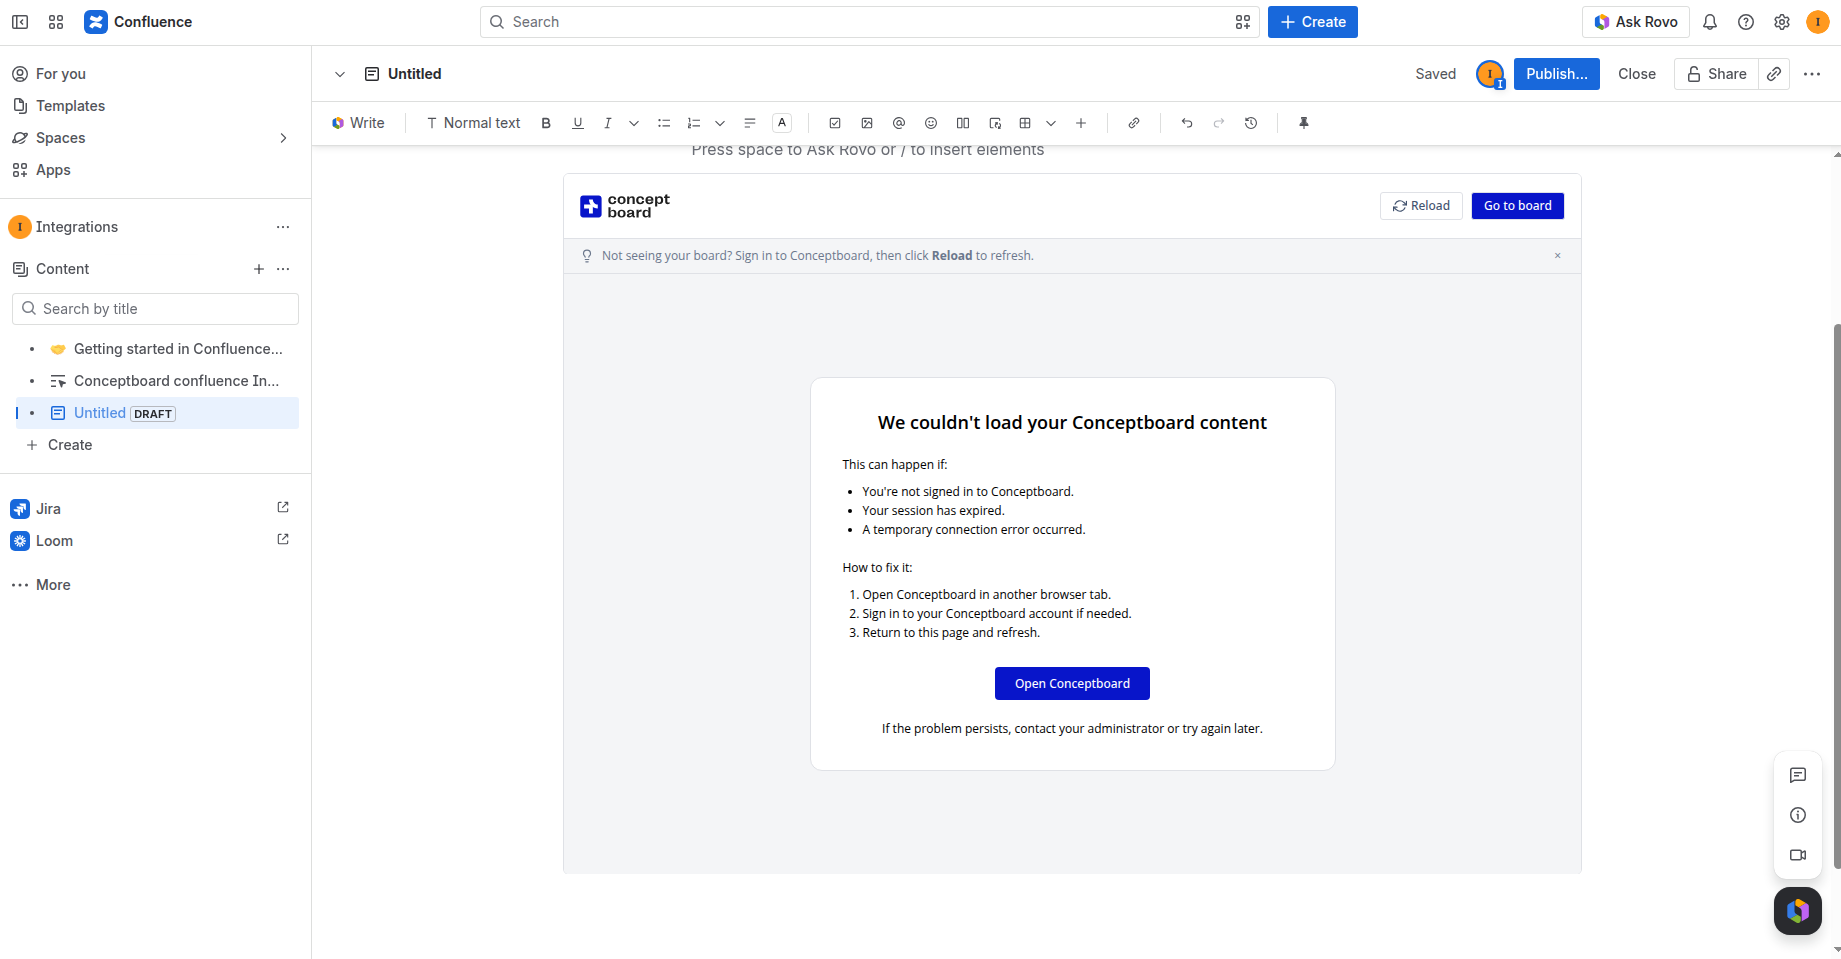The height and width of the screenshot is (959, 1841).
Task: Open Content more actions menu
Action: click(283, 269)
